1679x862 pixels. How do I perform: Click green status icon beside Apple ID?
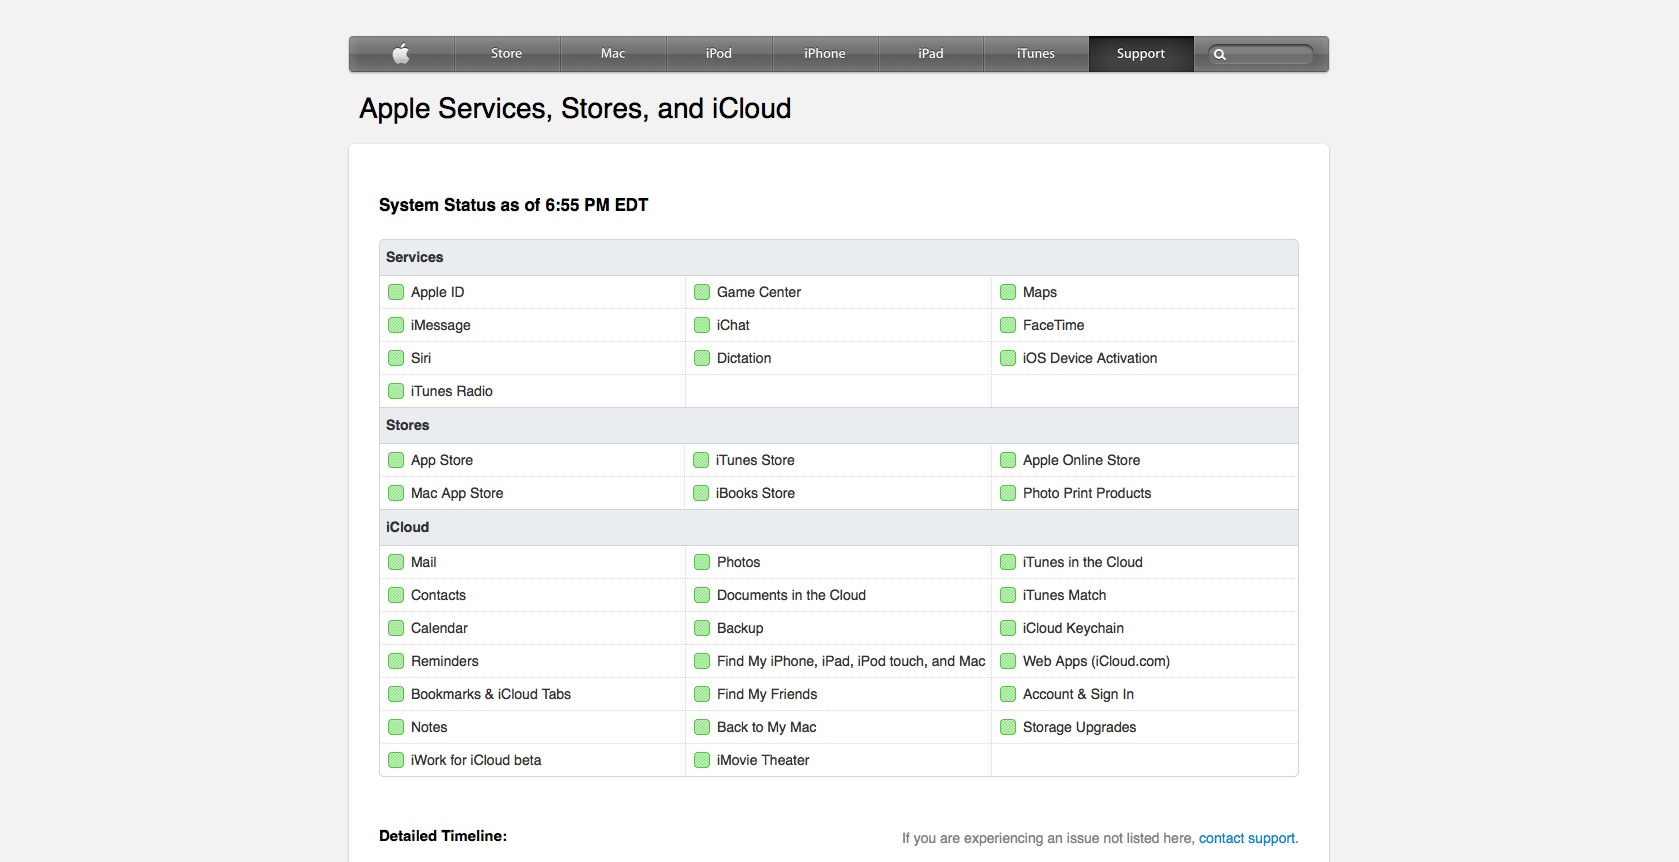pyautogui.click(x=396, y=292)
